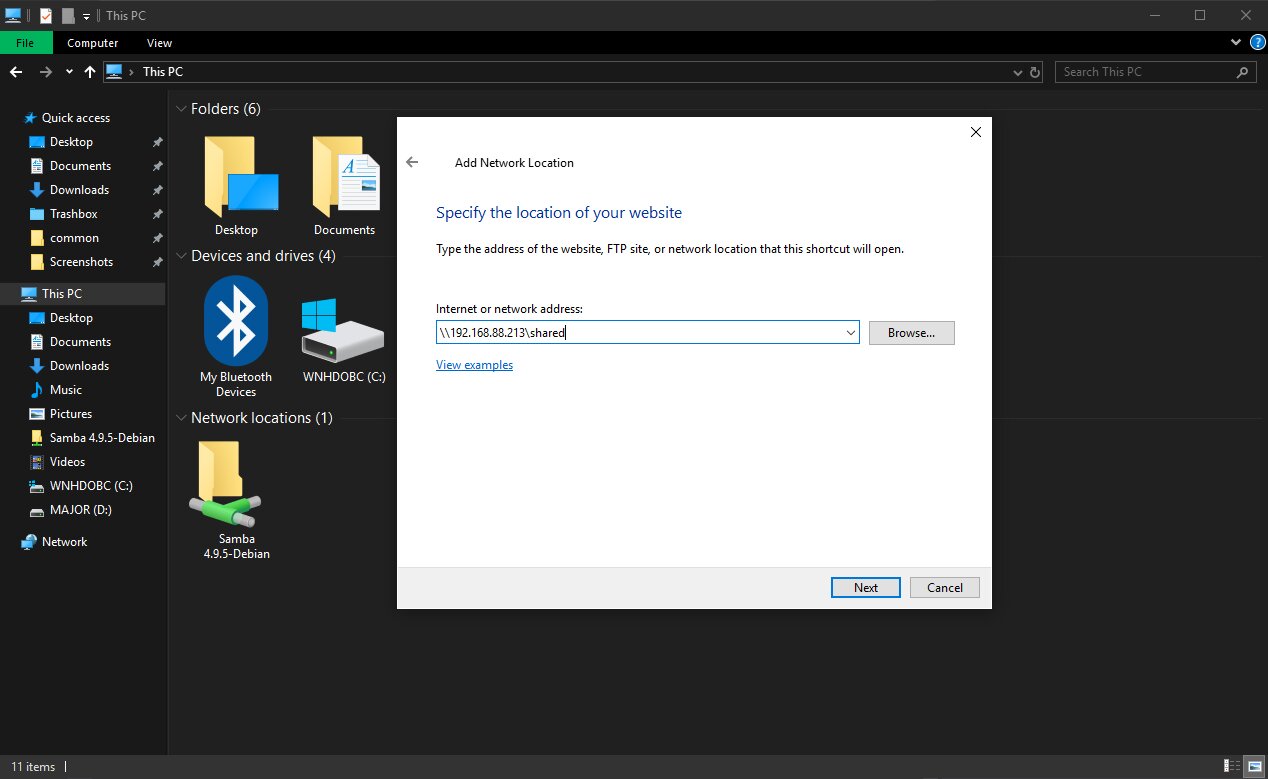This screenshot has height=779, width=1268.
Task: Open Pictures in navigation pane
Action: (x=71, y=414)
